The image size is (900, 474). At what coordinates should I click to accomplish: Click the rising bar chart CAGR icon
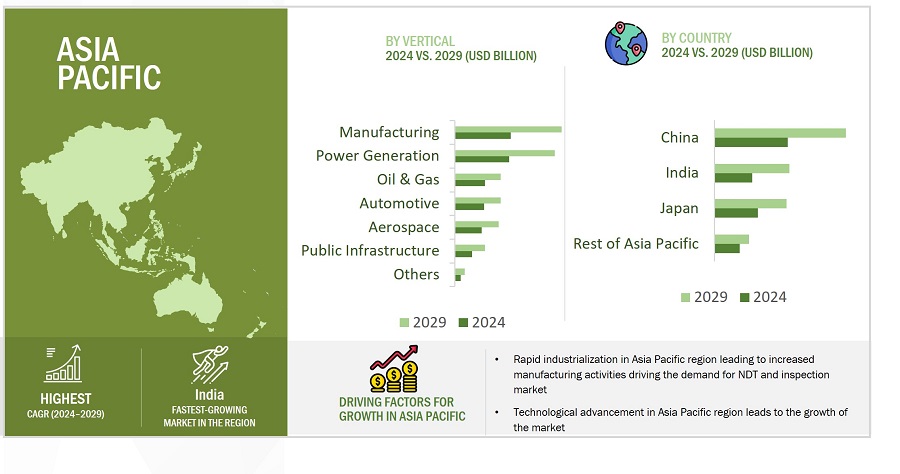click(66, 365)
